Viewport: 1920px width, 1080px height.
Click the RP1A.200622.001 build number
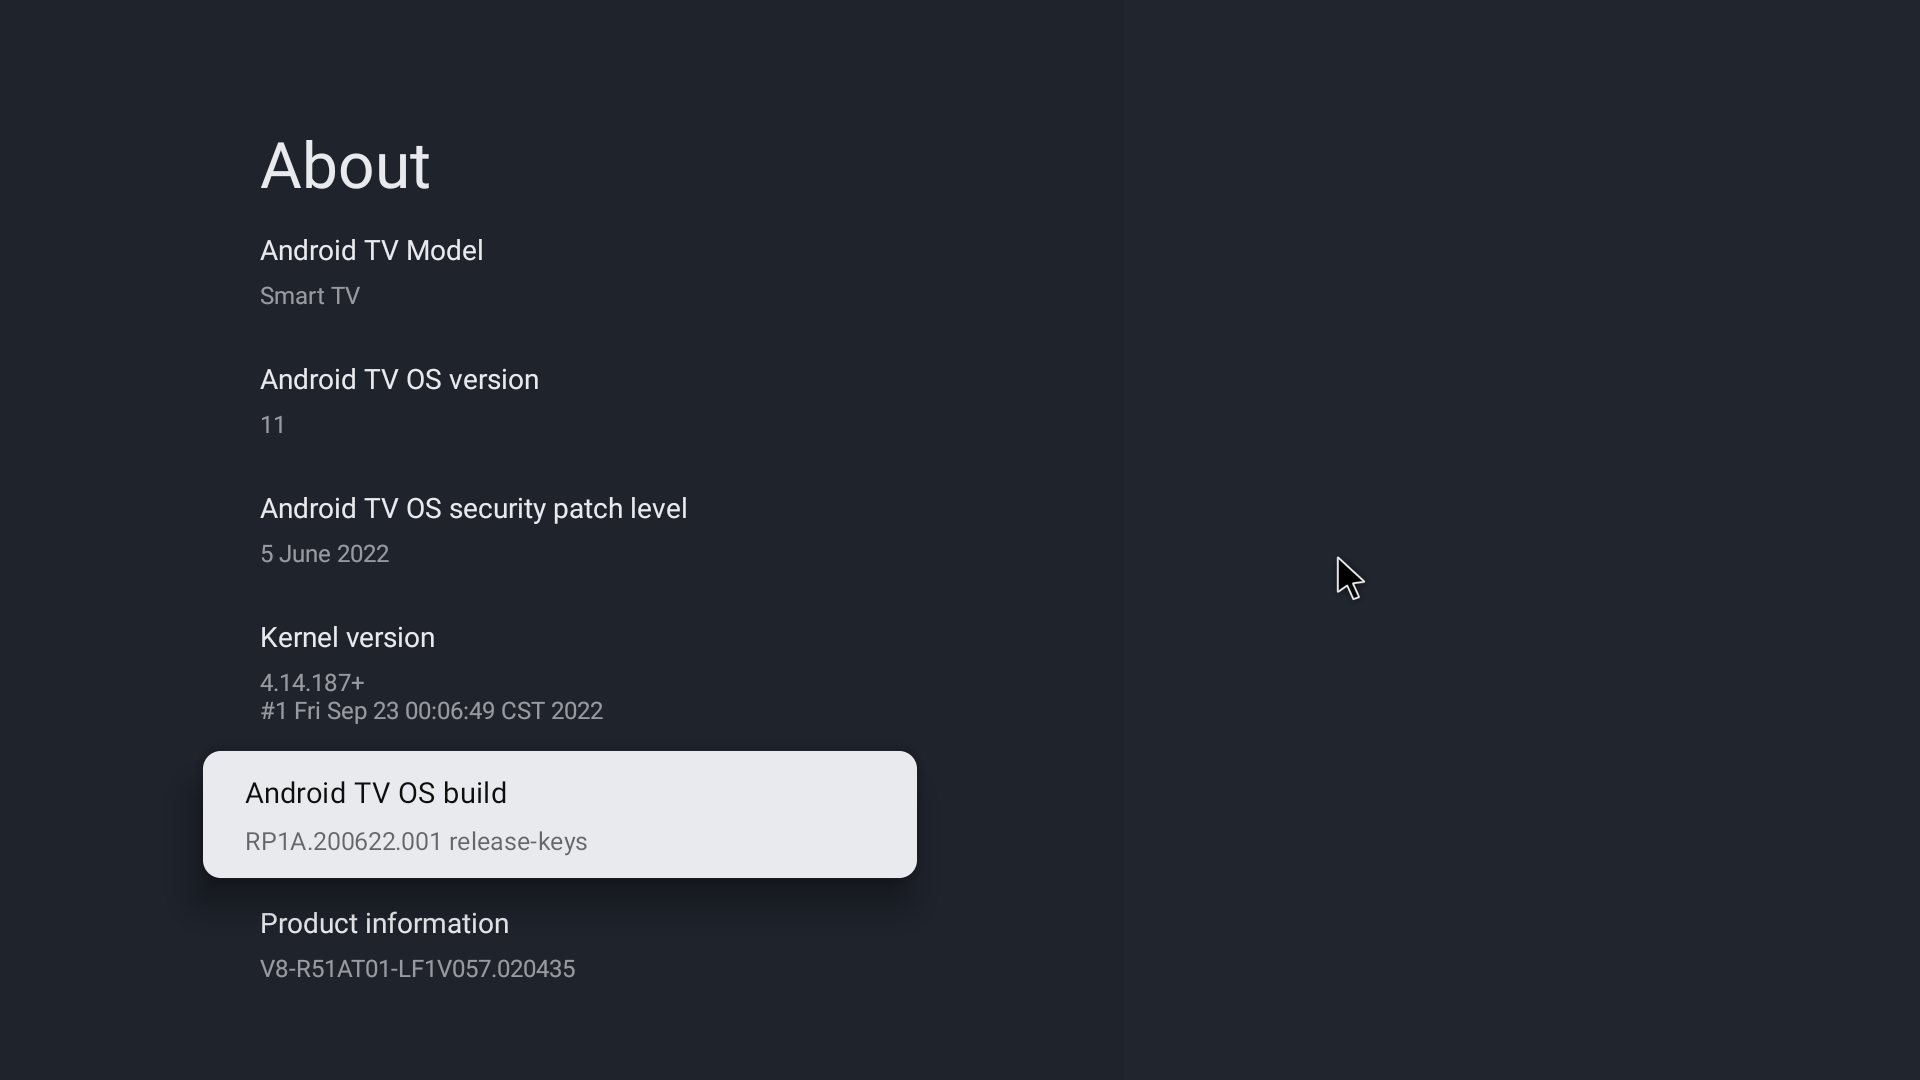343,842
